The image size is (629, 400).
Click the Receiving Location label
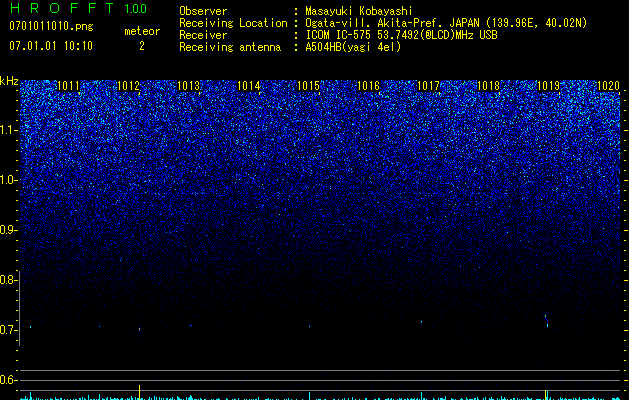point(233,23)
